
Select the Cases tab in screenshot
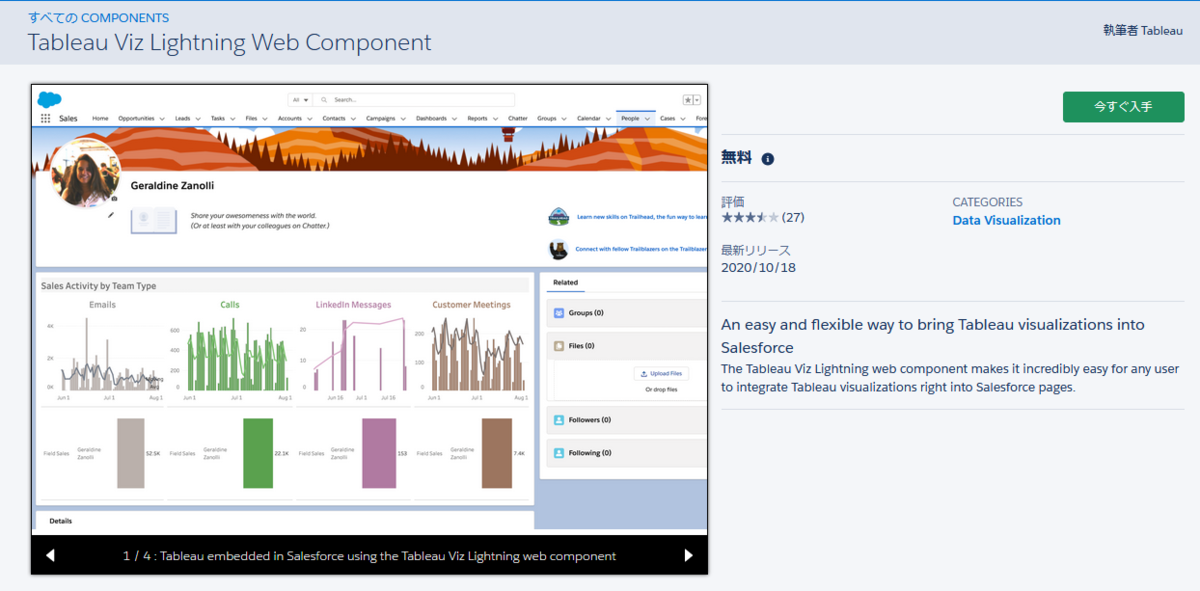click(x=669, y=118)
